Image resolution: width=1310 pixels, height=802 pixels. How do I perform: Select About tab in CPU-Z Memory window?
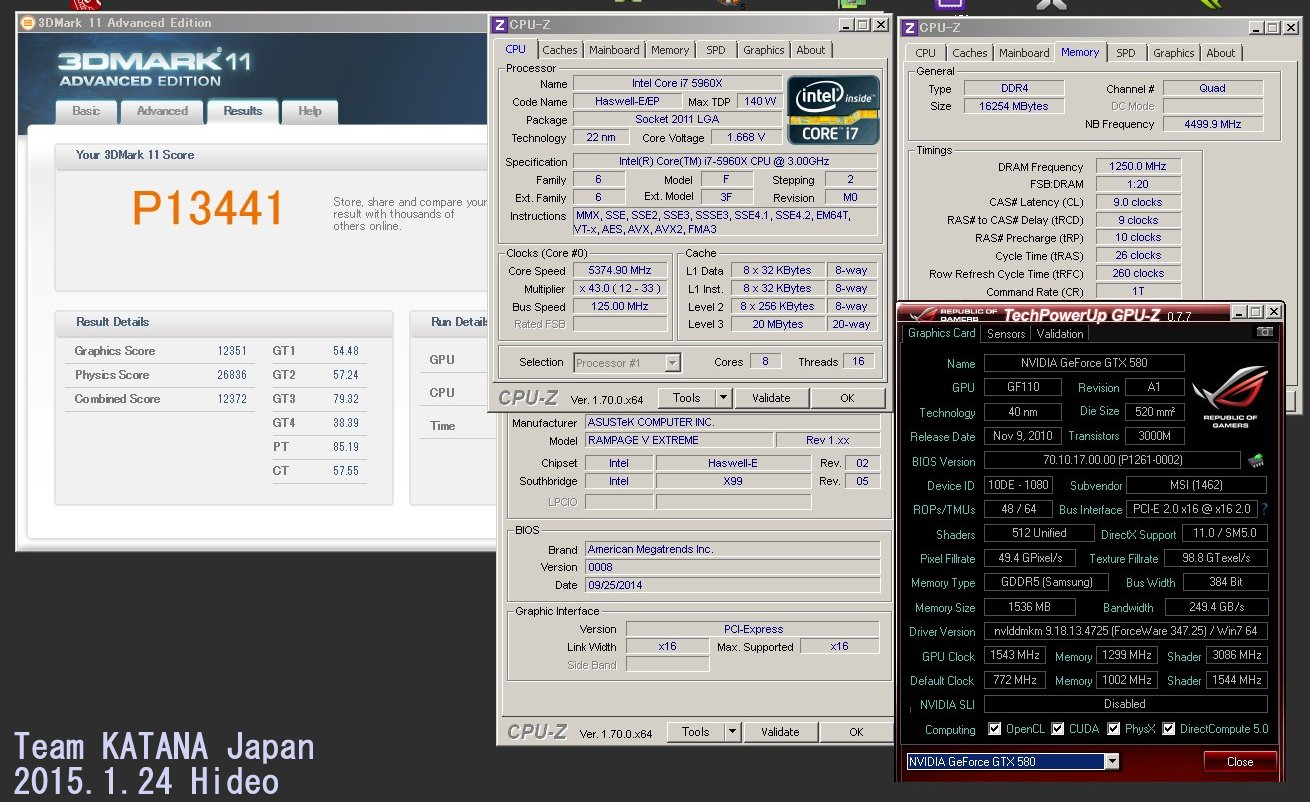[1221, 53]
